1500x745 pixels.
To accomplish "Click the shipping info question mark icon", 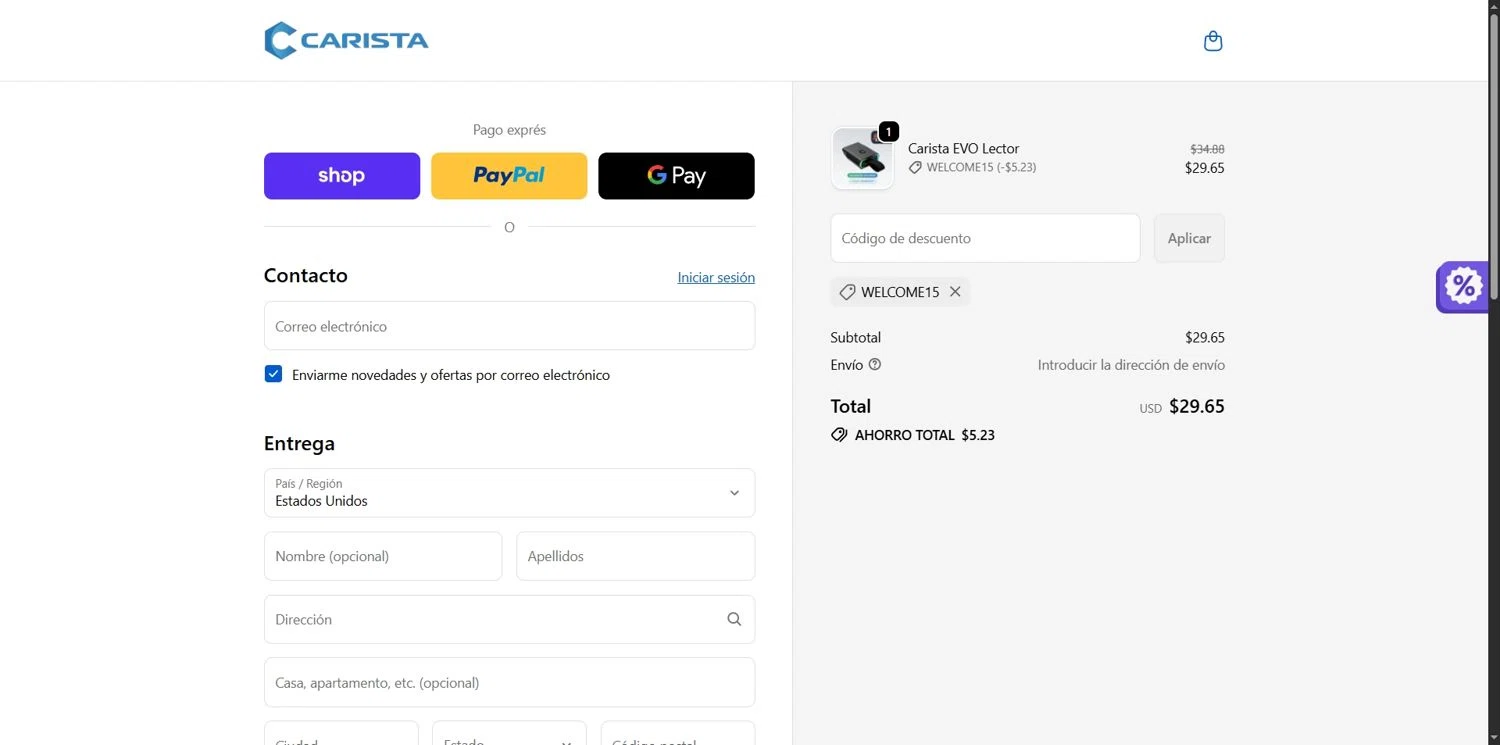I will coord(875,365).
